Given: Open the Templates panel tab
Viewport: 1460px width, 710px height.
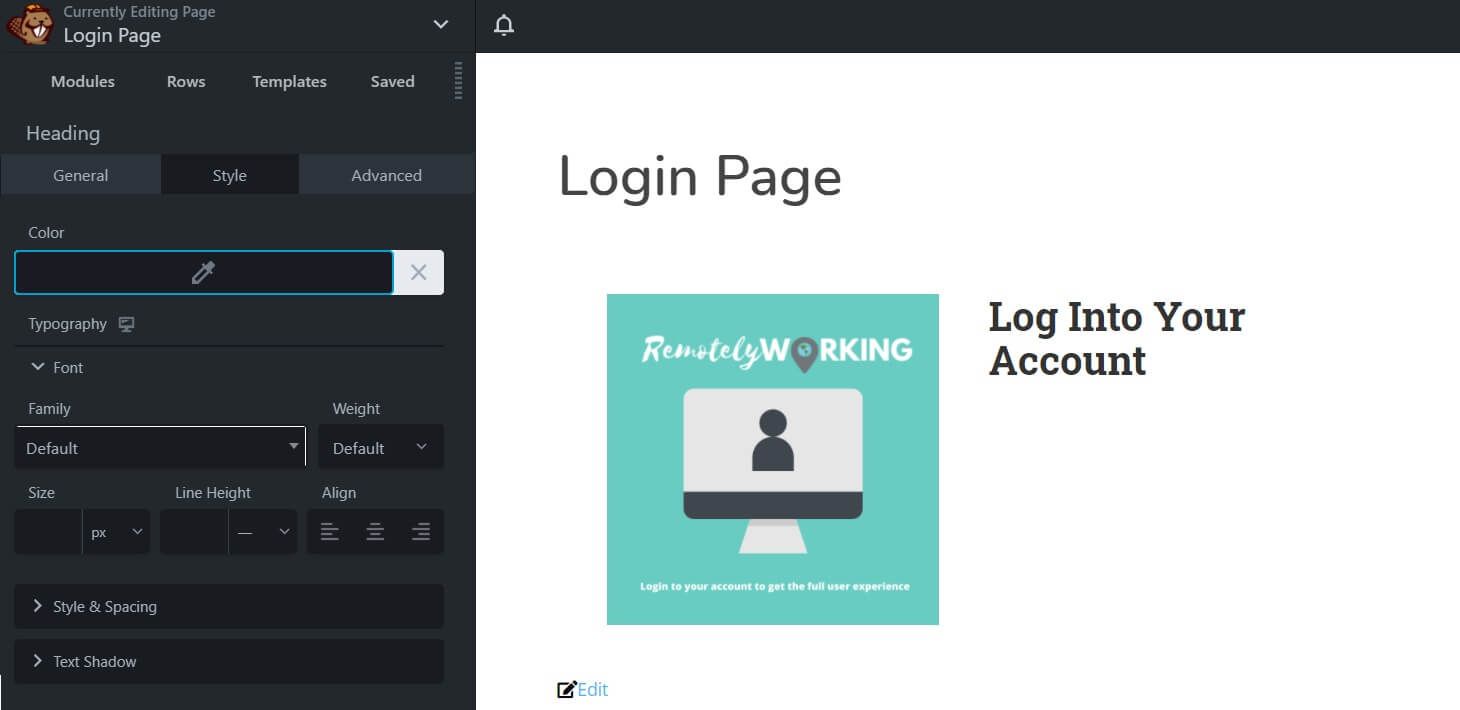Looking at the screenshot, I should click(289, 82).
